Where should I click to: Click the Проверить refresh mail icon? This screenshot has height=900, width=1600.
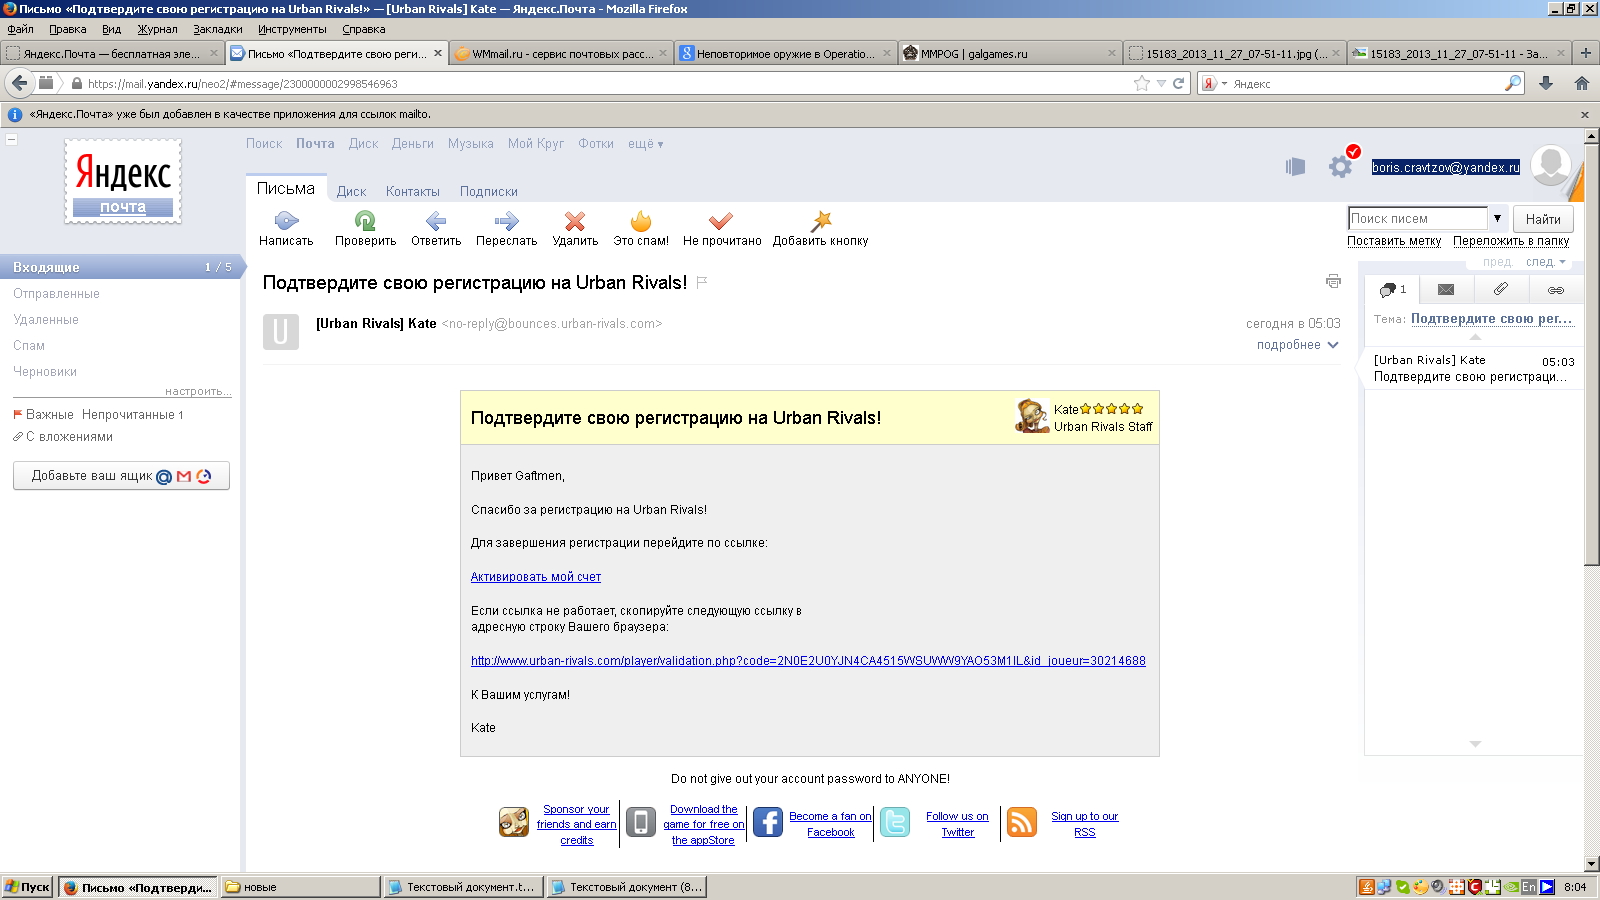[x=365, y=221]
